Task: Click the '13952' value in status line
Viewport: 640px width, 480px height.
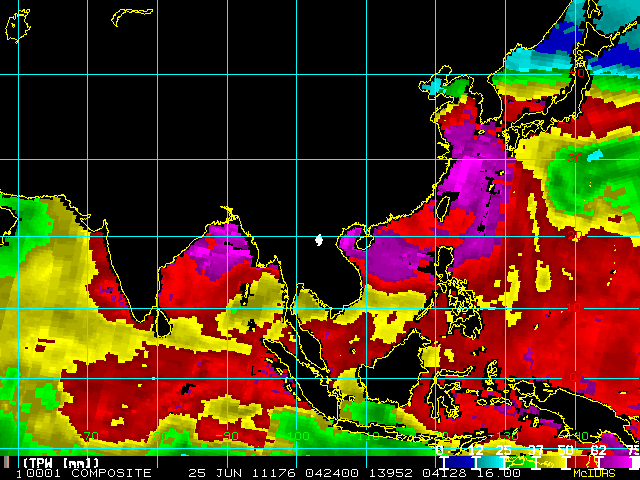Action: pos(391,473)
